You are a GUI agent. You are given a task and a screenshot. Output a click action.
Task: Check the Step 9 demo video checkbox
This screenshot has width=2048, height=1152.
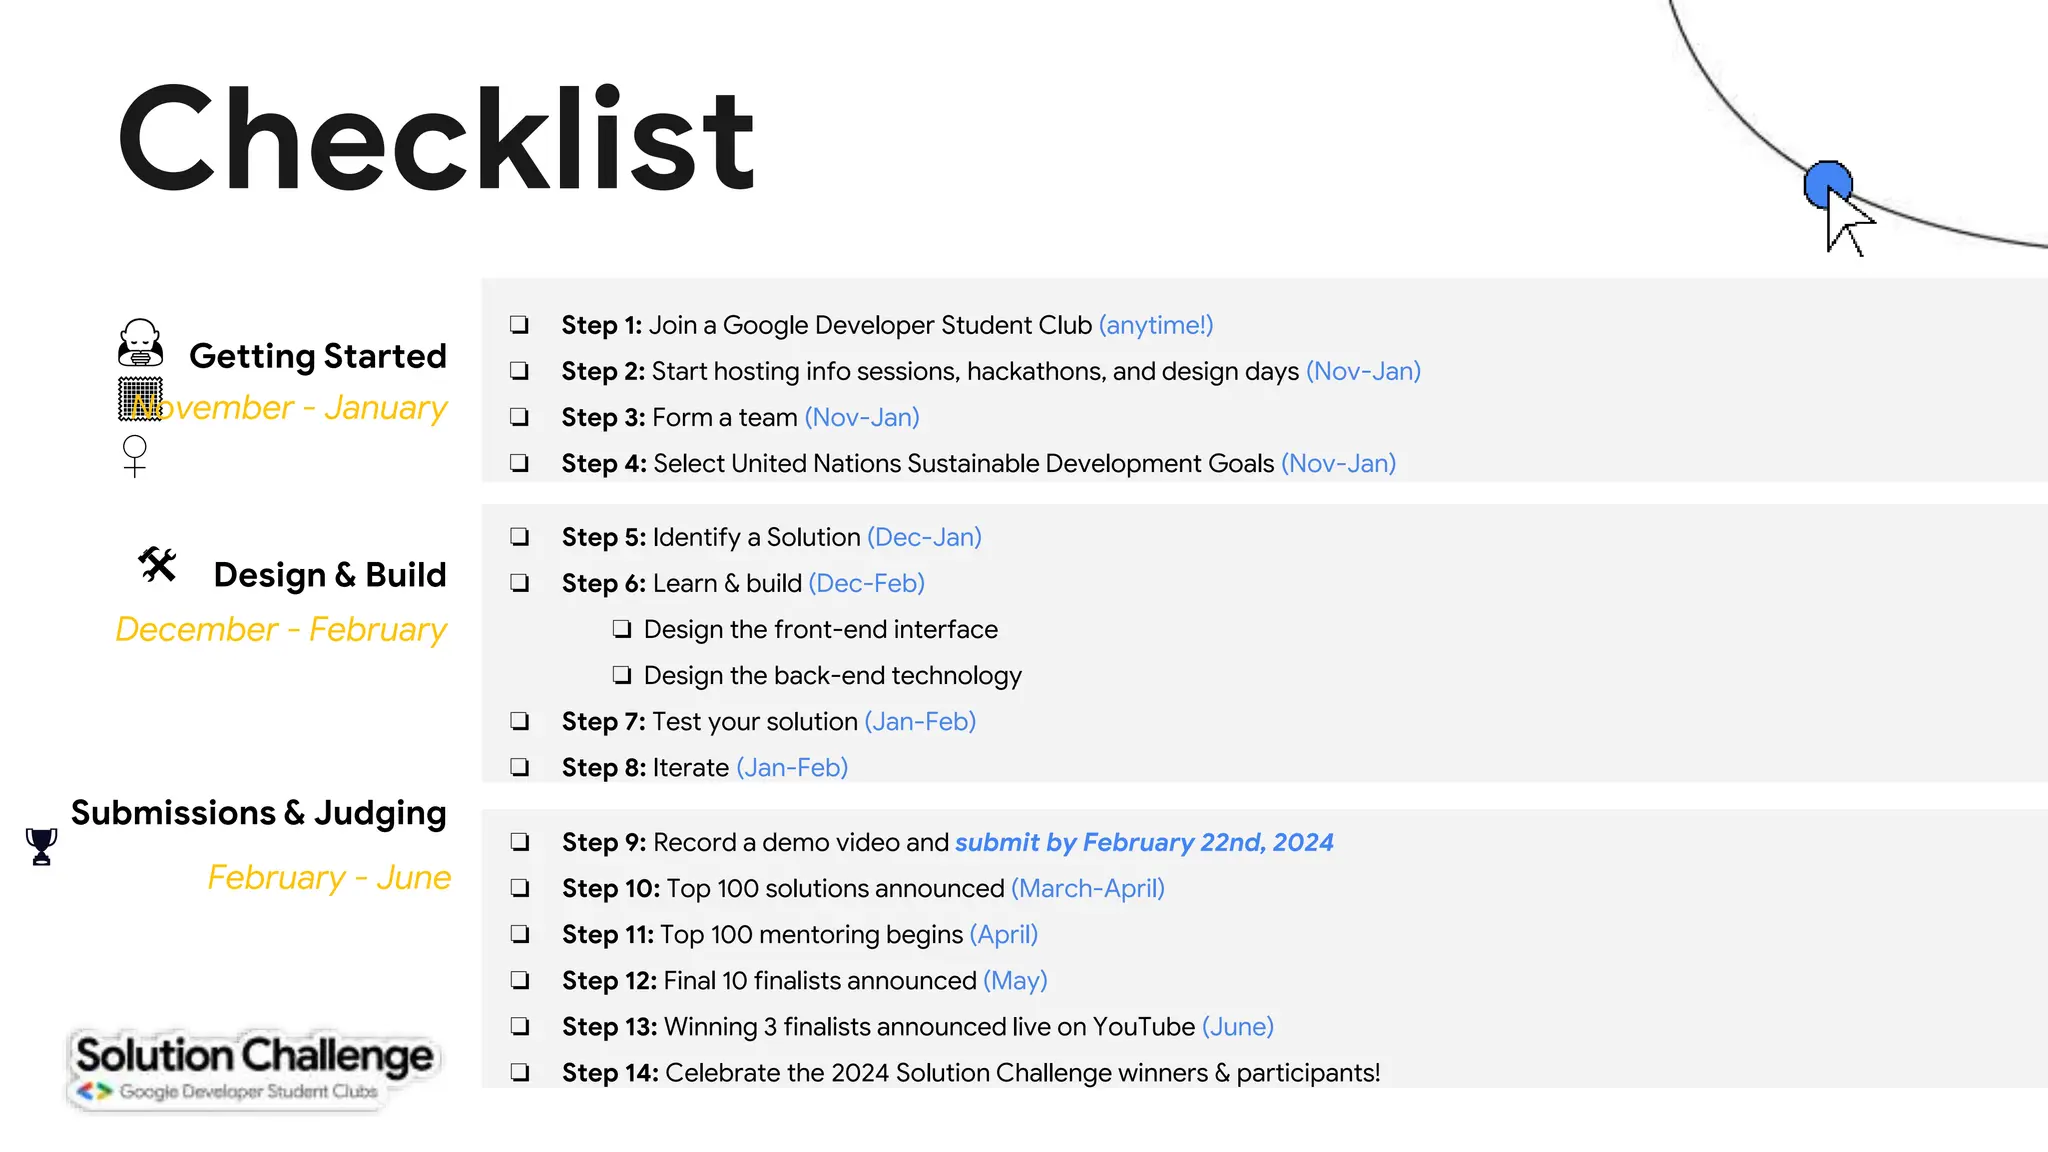[520, 842]
